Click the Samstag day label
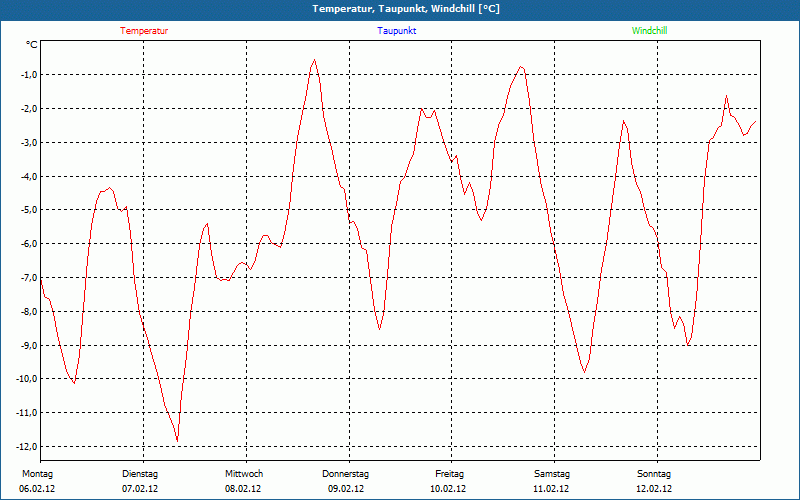This screenshot has width=800, height=500. [552, 474]
